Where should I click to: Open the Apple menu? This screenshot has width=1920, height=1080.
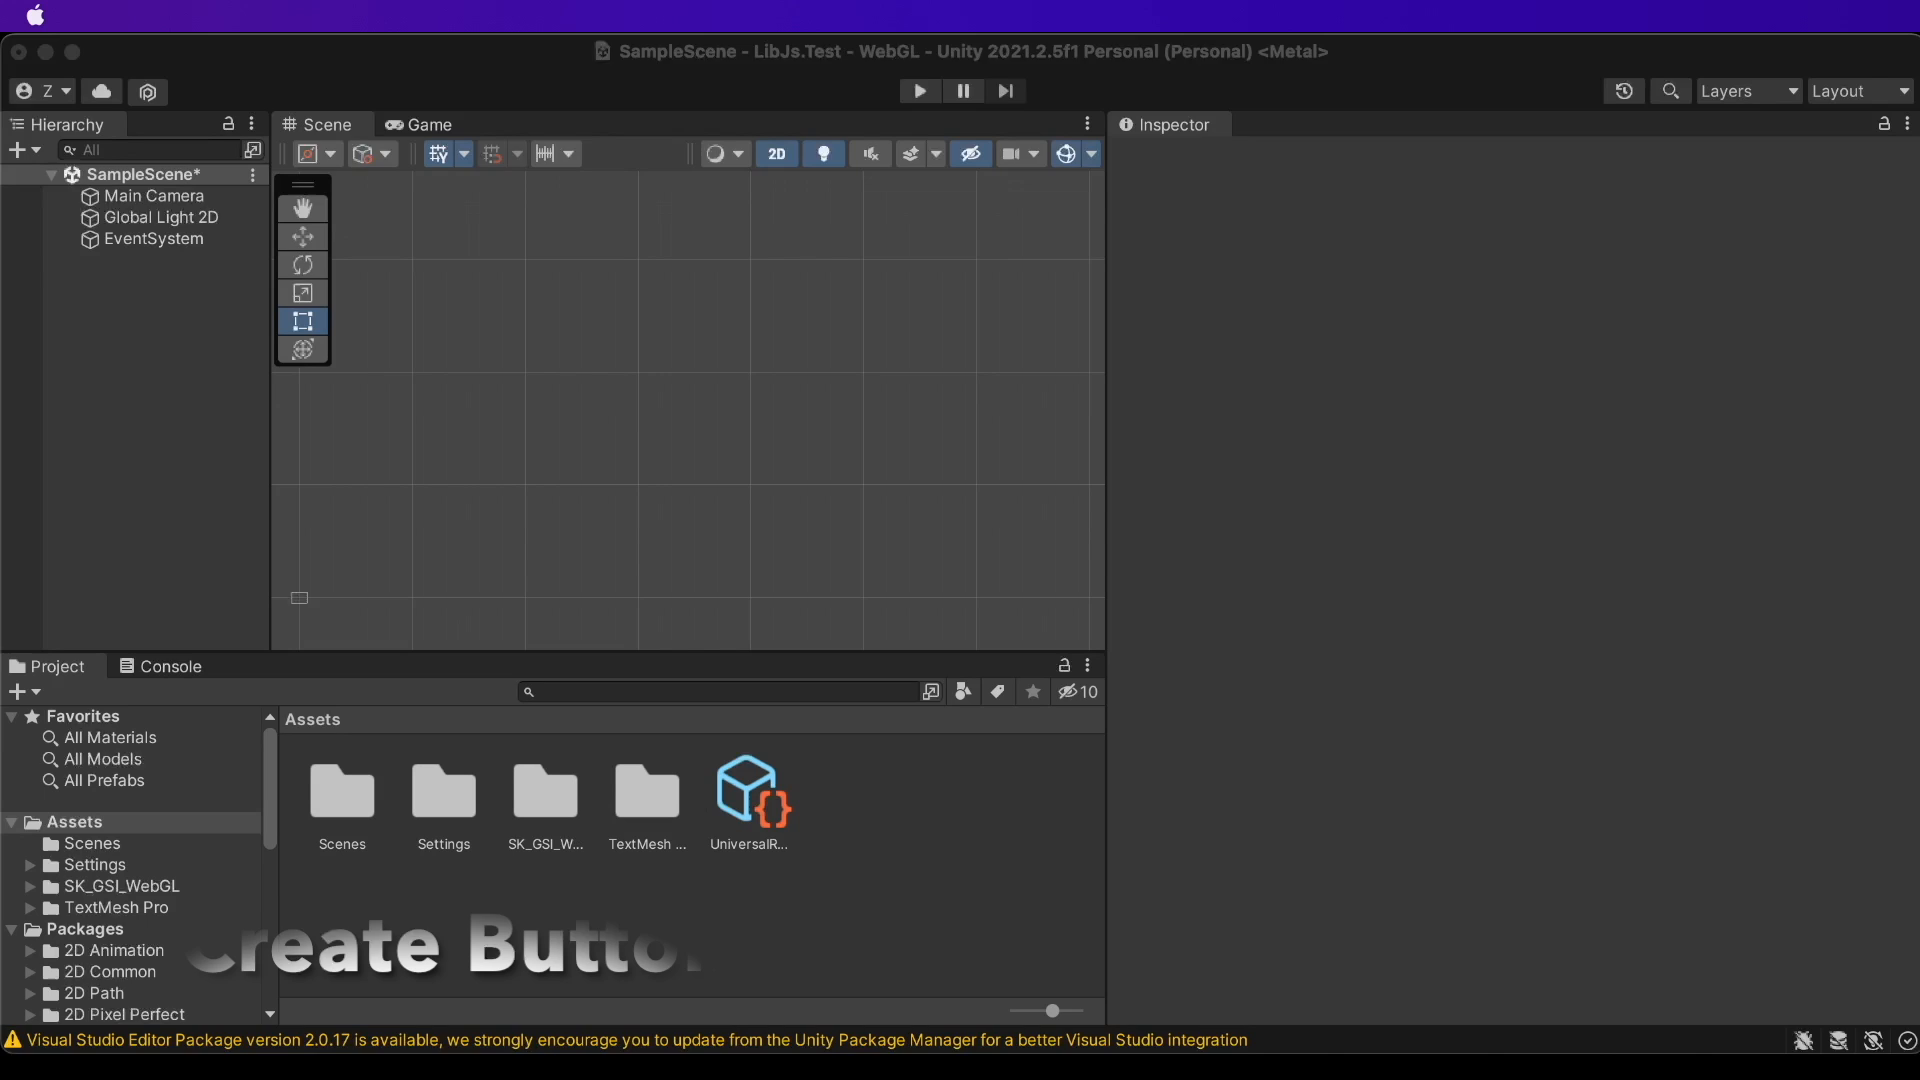click(35, 15)
